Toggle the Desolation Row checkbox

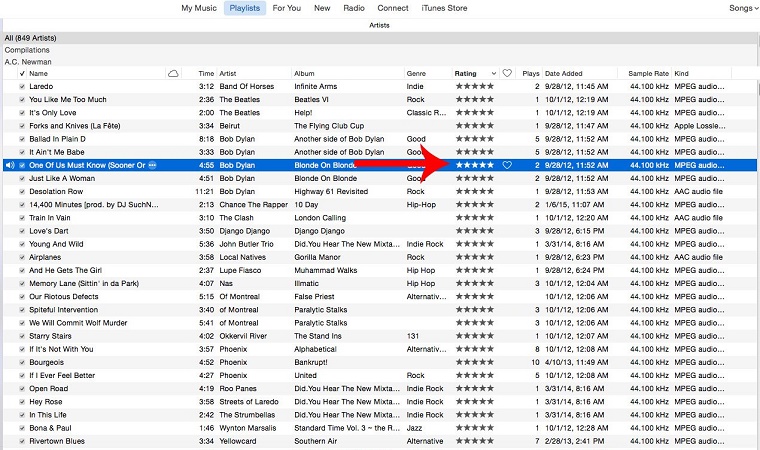point(22,192)
